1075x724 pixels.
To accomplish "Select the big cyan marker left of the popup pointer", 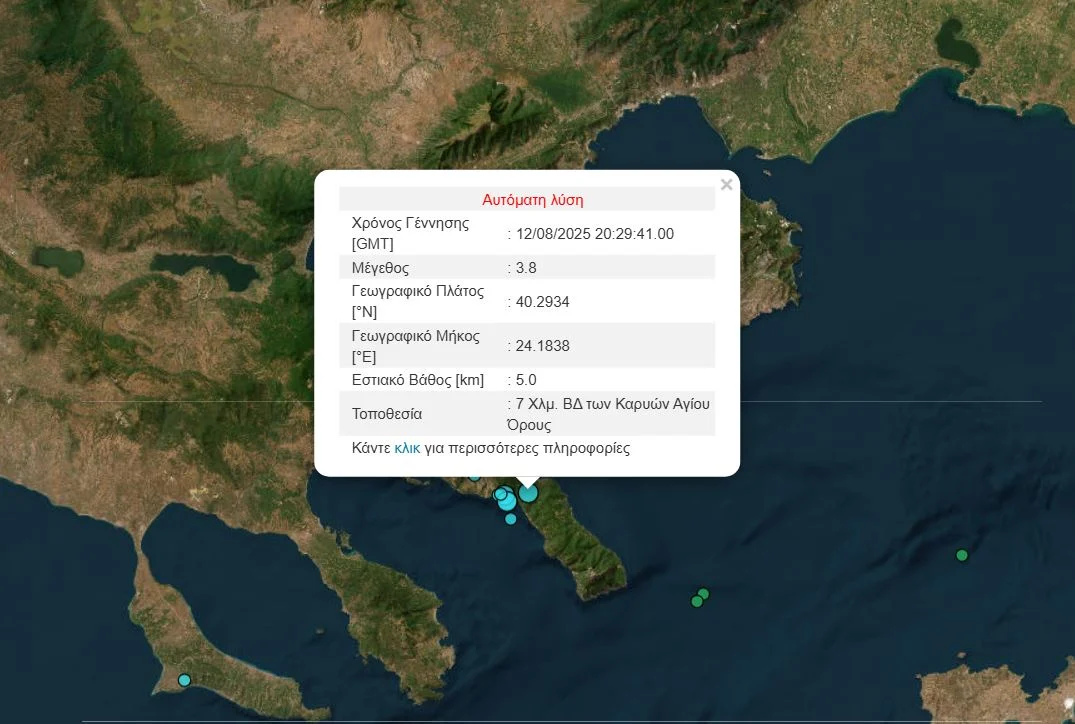I will pyautogui.click(x=507, y=501).
